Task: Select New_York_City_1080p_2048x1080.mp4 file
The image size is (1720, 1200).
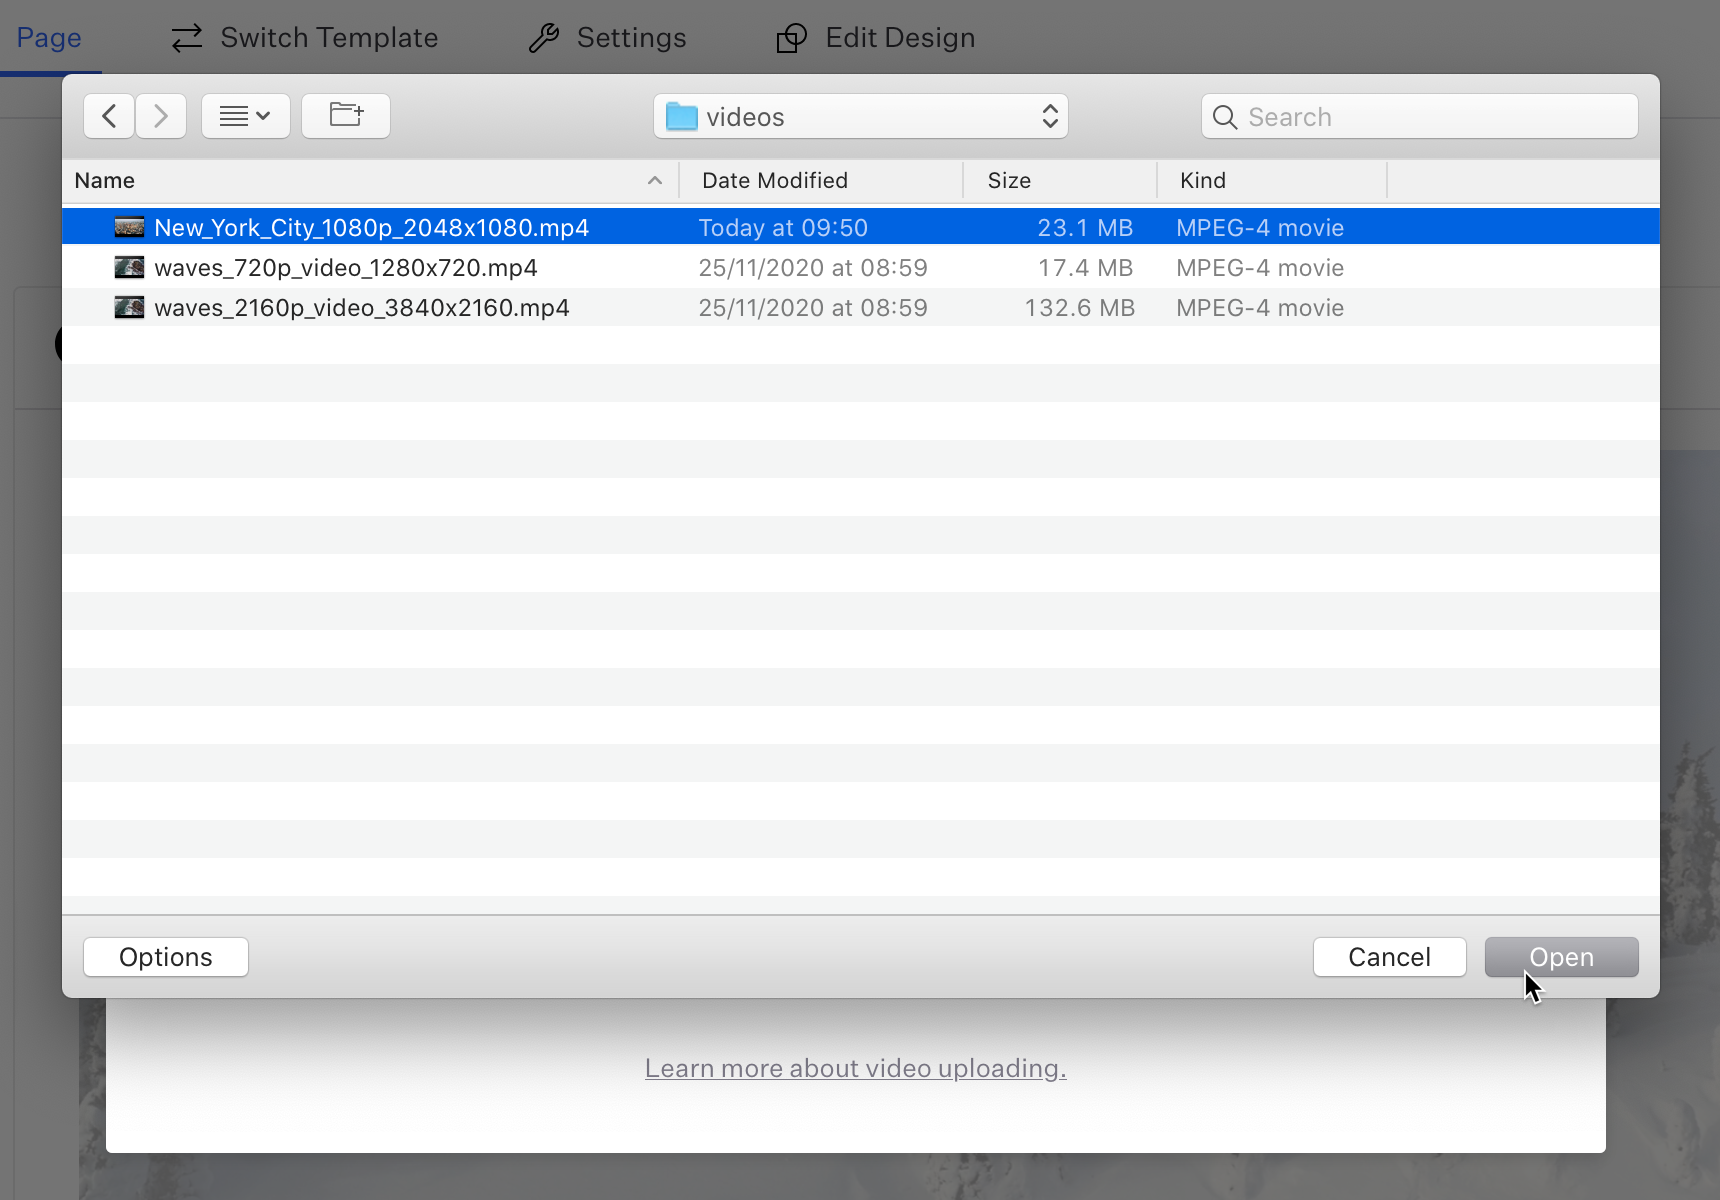Action: (861, 227)
